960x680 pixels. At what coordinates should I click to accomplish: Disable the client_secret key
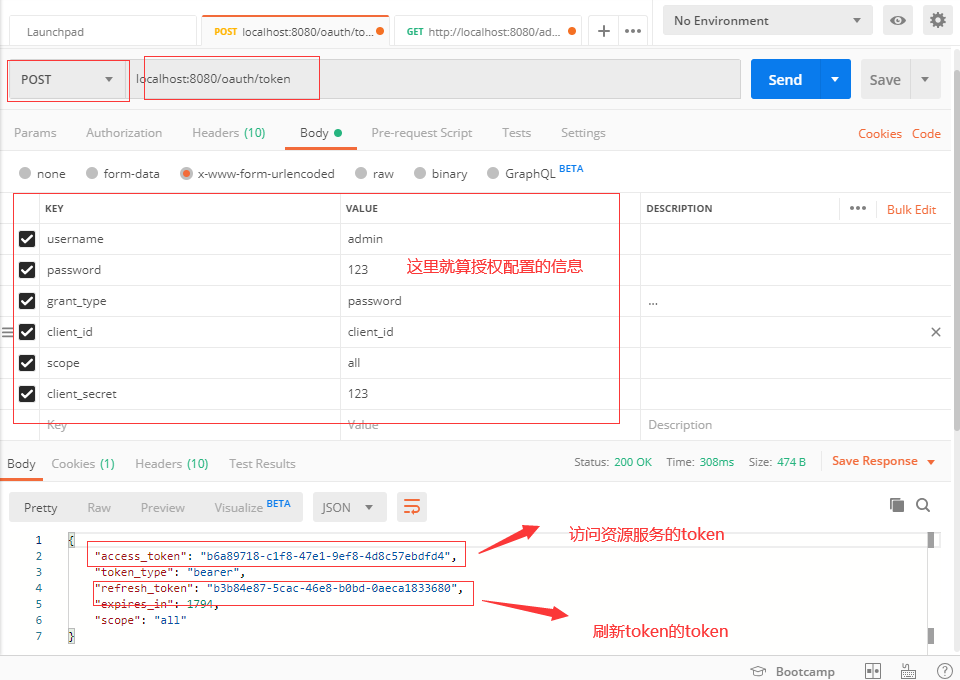pos(27,393)
